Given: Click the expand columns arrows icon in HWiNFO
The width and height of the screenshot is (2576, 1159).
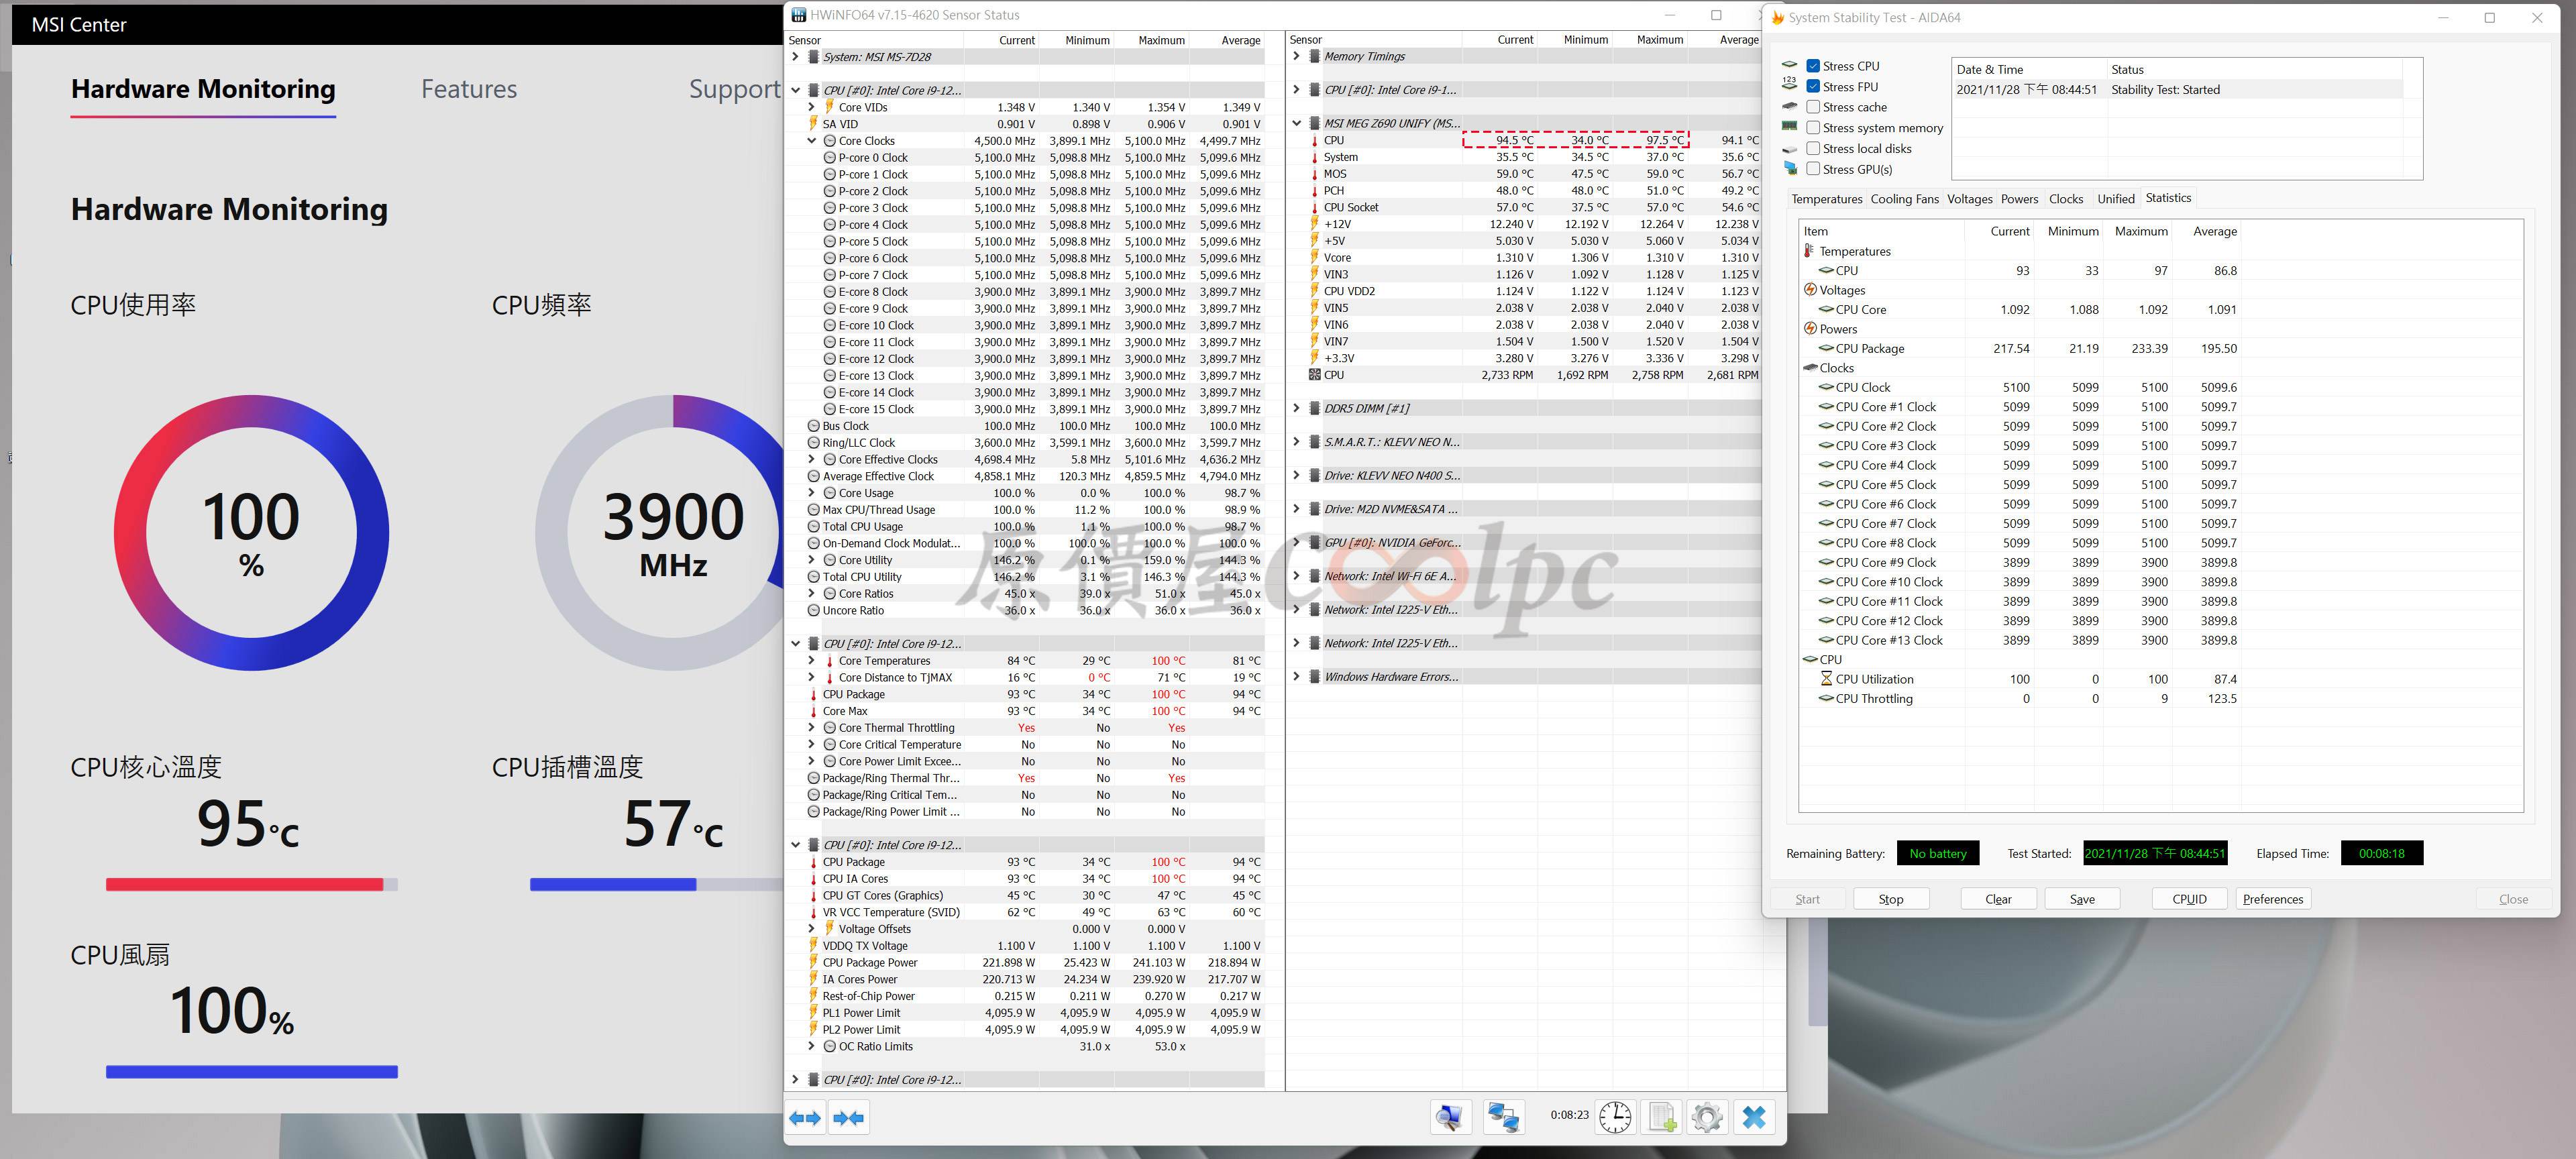Looking at the screenshot, I should coord(805,1117).
